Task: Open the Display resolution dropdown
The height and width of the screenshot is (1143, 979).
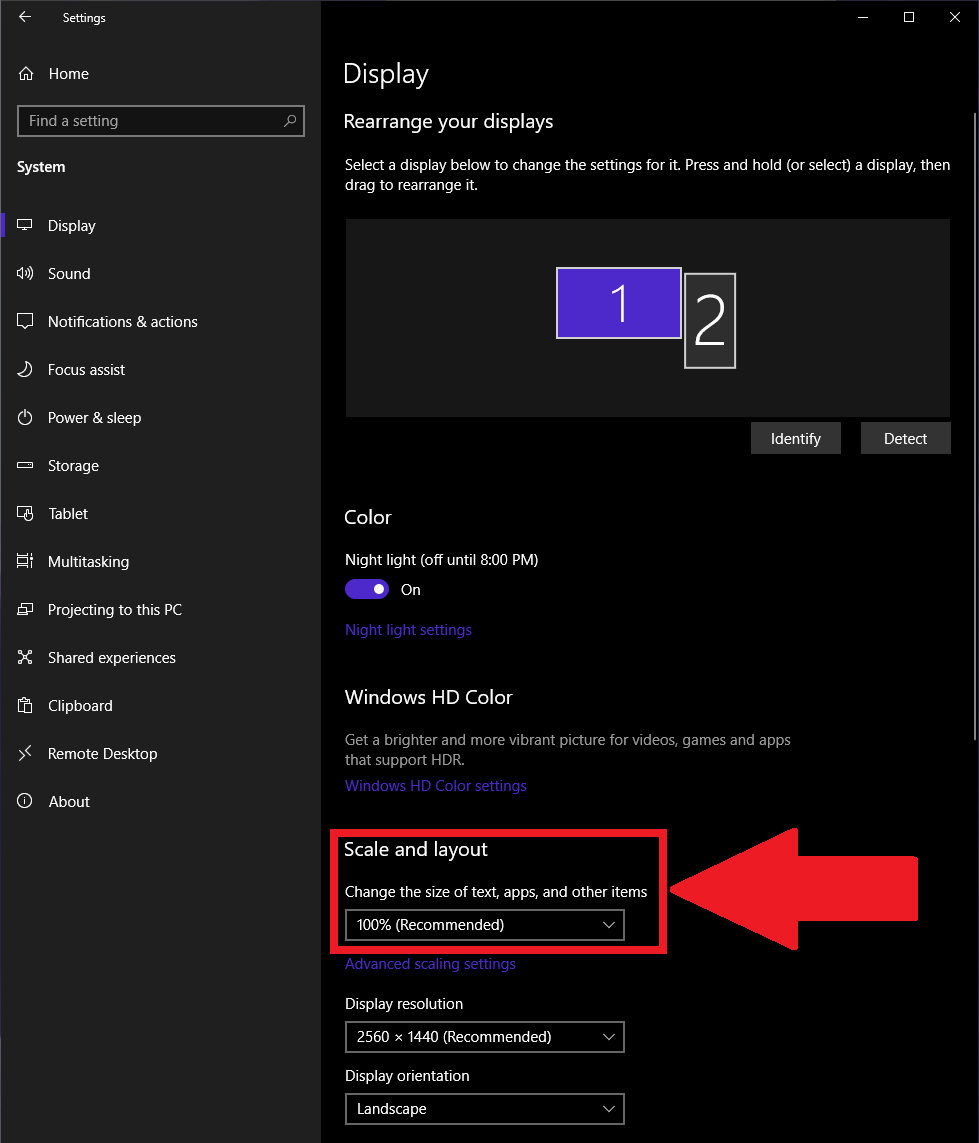Action: click(x=485, y=1037)
